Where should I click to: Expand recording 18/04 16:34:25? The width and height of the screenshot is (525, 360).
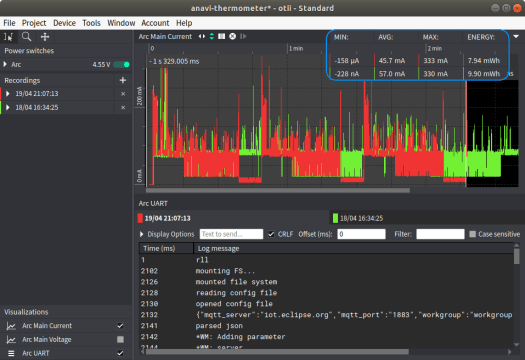(7, 107)
